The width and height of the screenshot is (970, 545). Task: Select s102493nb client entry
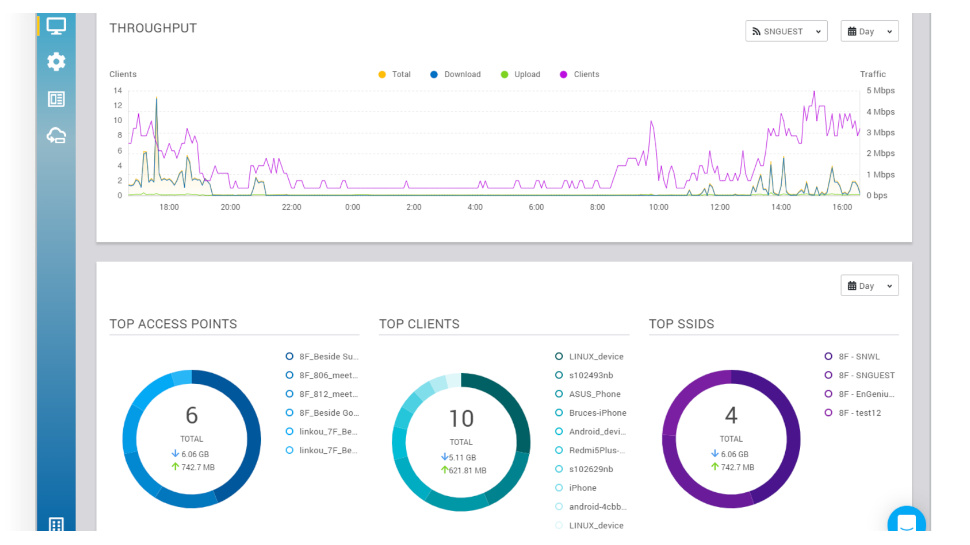[x=584, y=375]
